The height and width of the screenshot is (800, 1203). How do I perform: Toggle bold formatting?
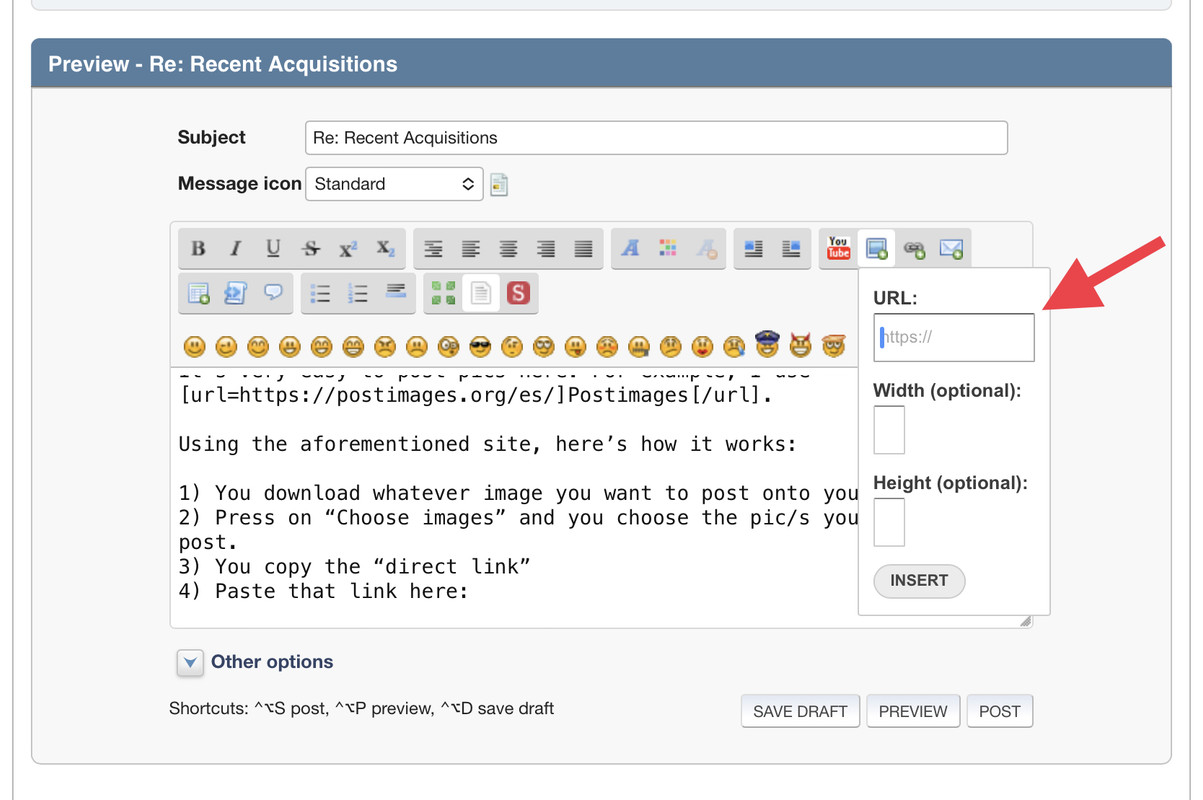click(198, 249)
